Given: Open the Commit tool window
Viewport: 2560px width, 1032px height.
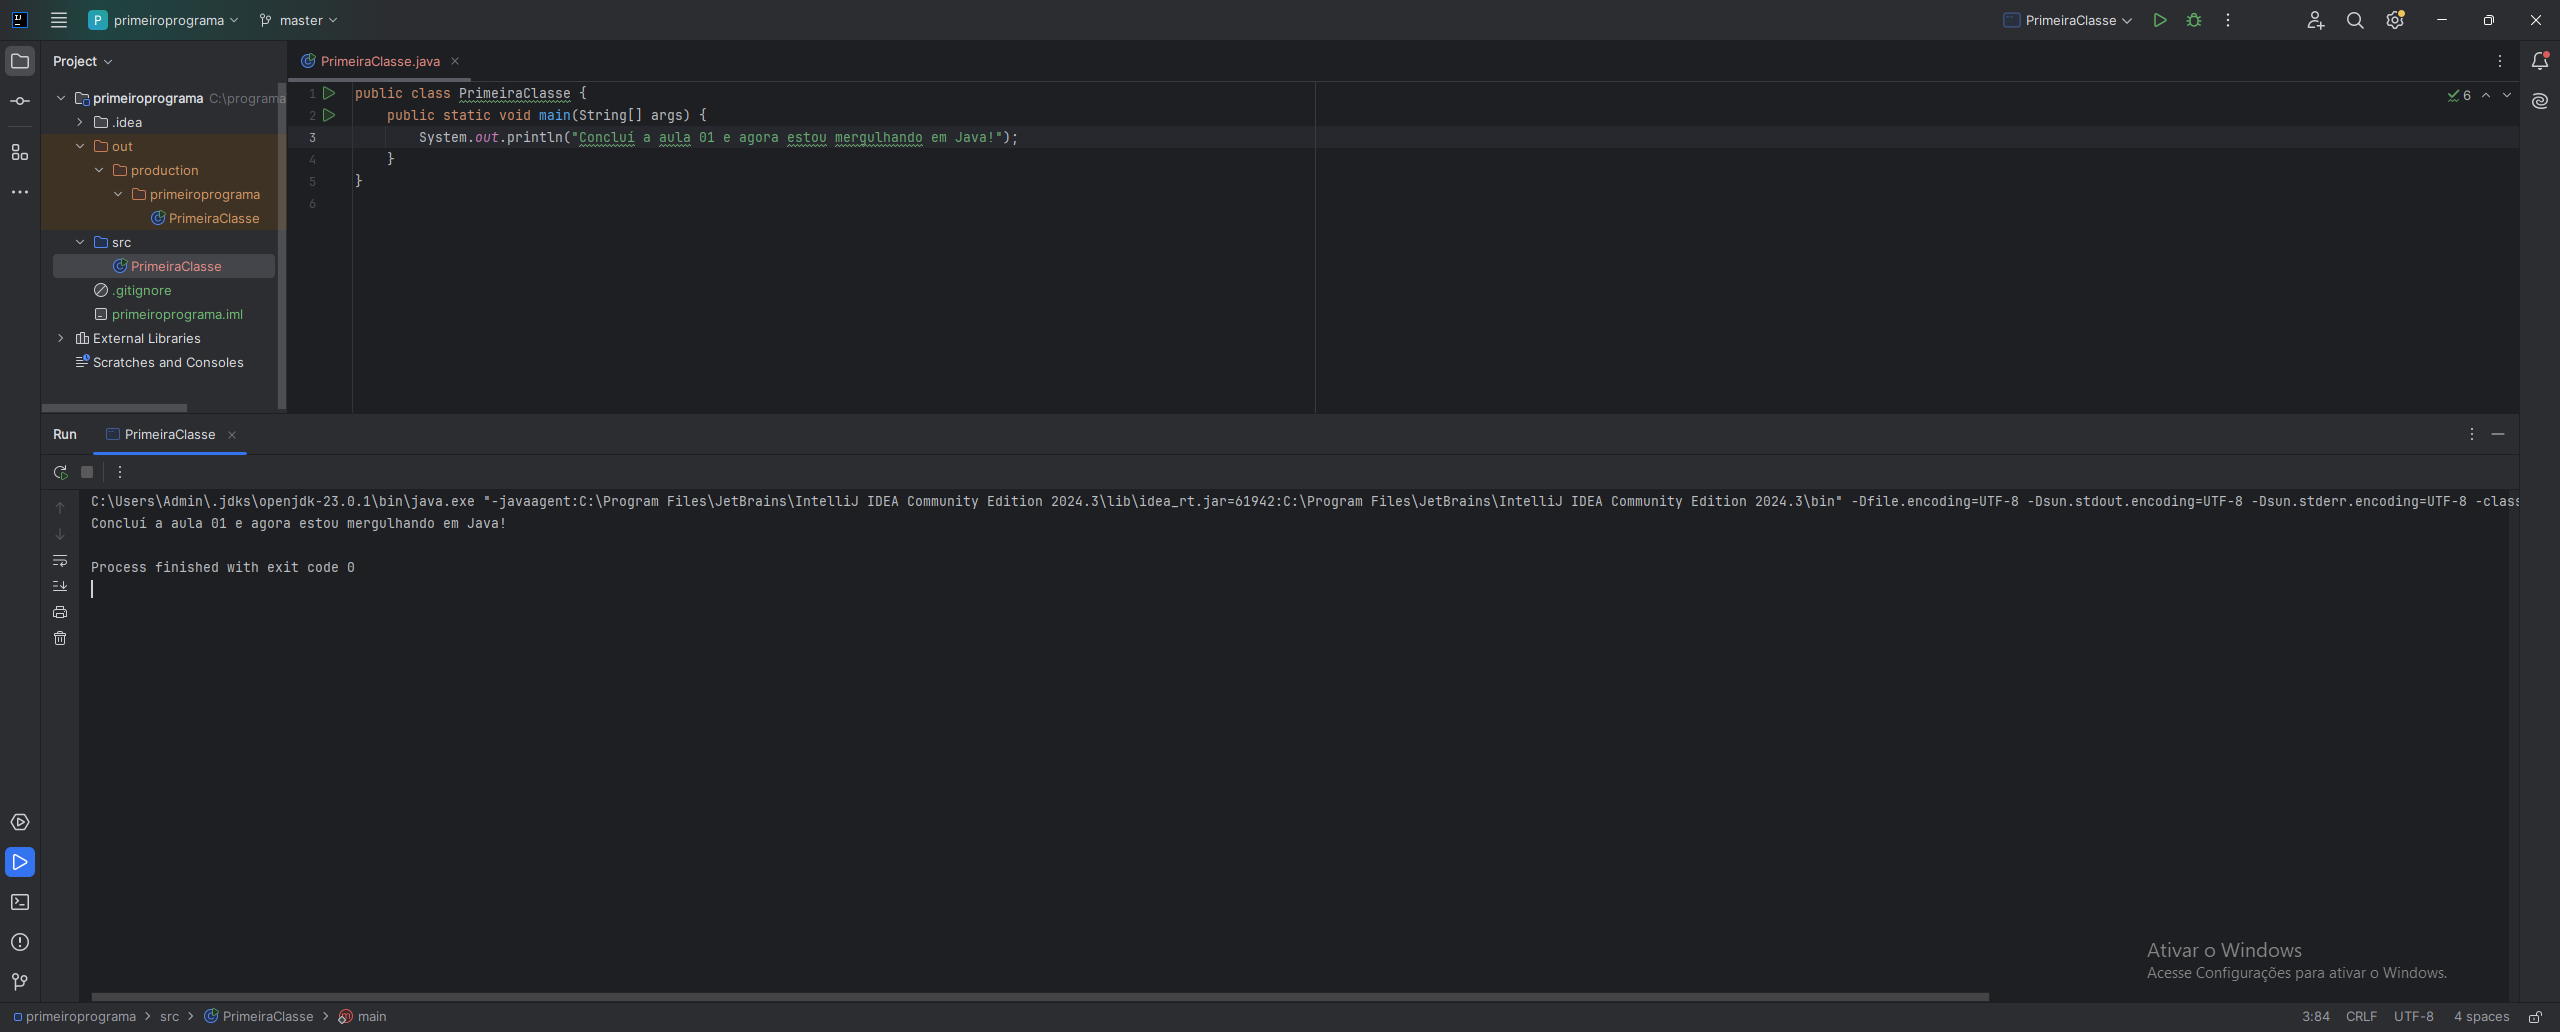Looking at the screenshot, I should coord(20,101).
